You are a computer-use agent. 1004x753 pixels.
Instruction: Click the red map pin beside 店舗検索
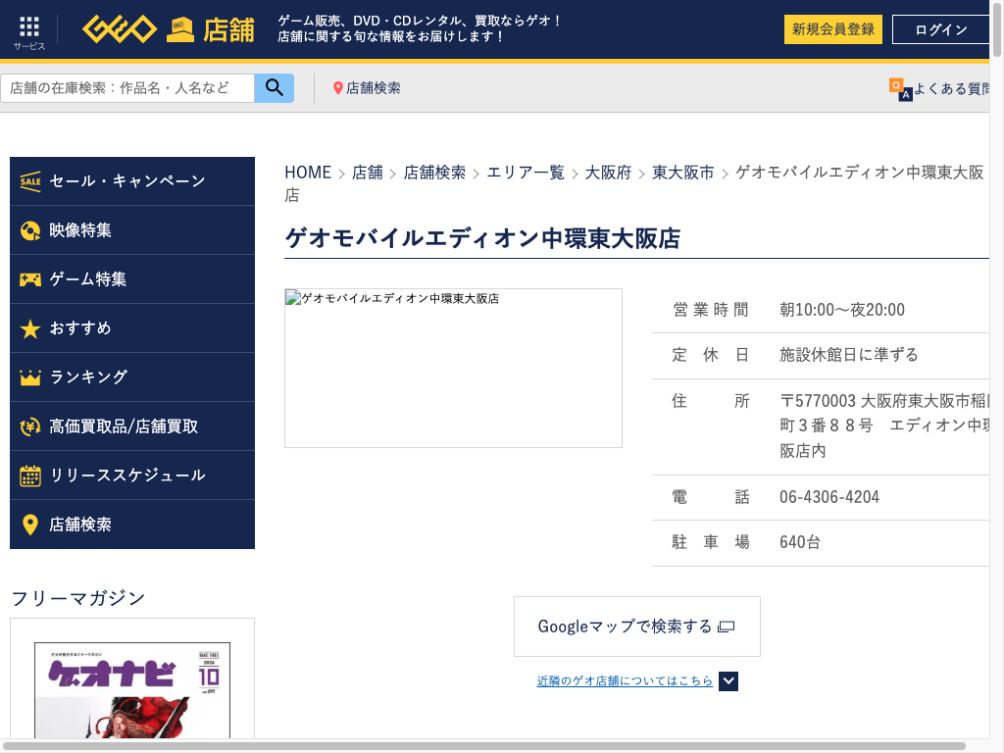[338, 88]
